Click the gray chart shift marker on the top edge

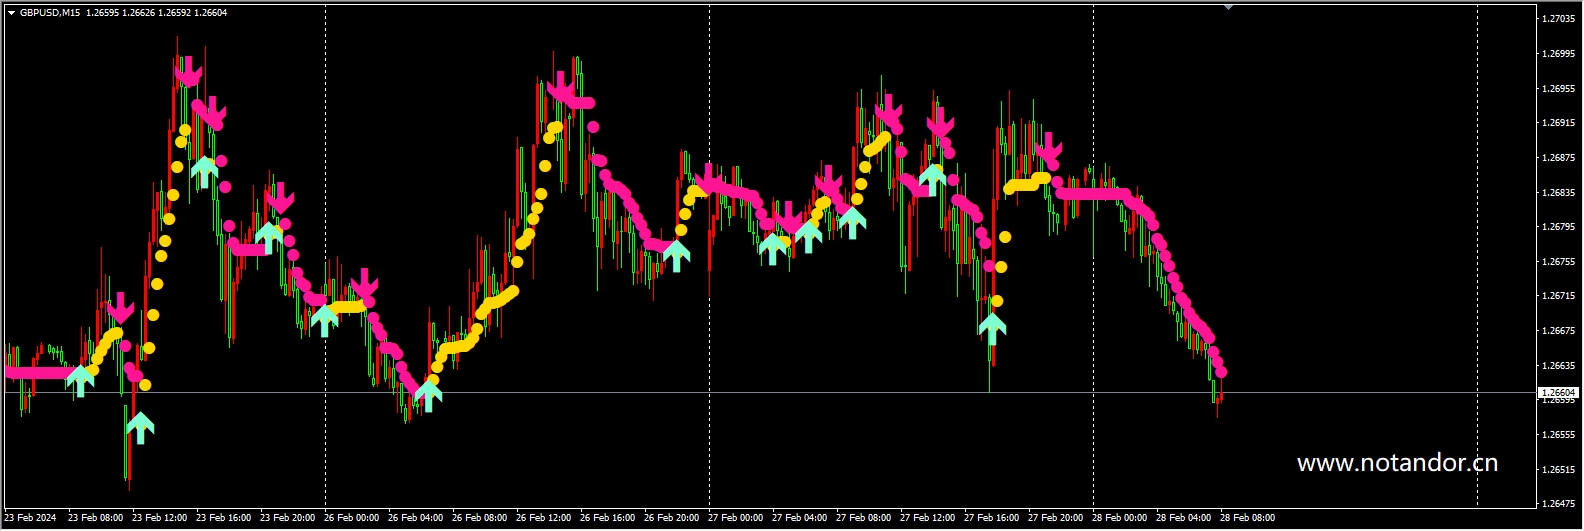pyautogui.click(x=1228, y=7)
